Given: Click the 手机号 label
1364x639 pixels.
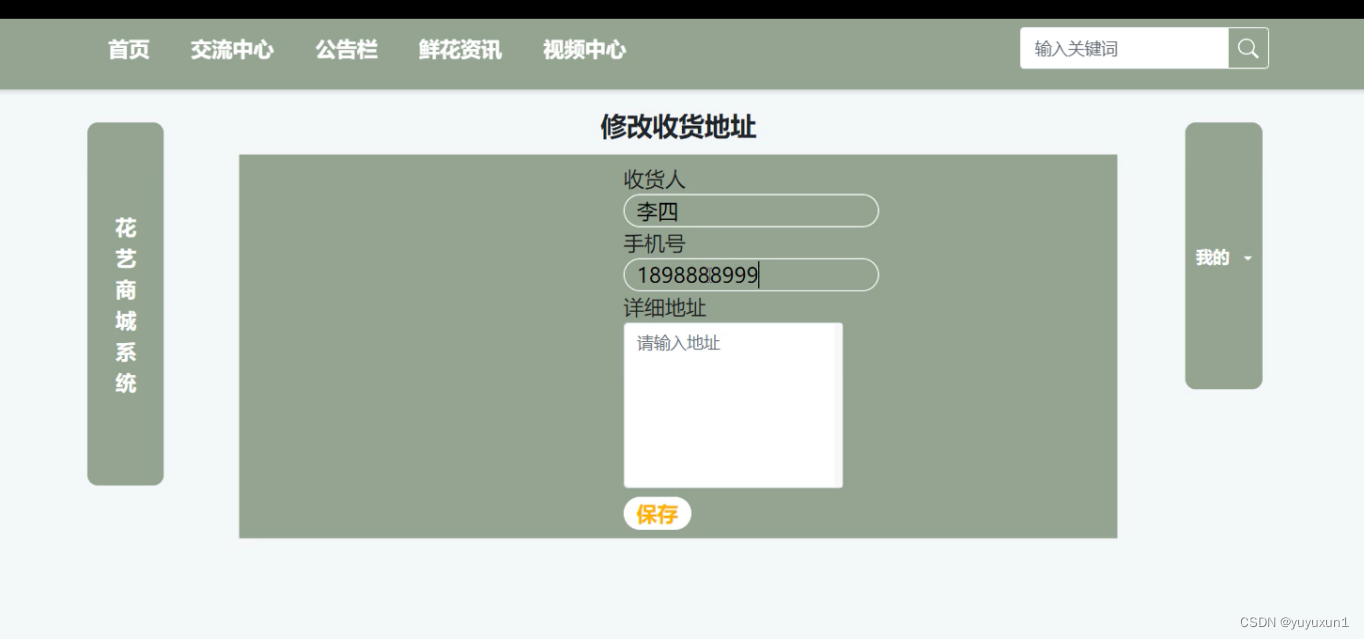Looking at the screenshot, I should tap(655, 244).
